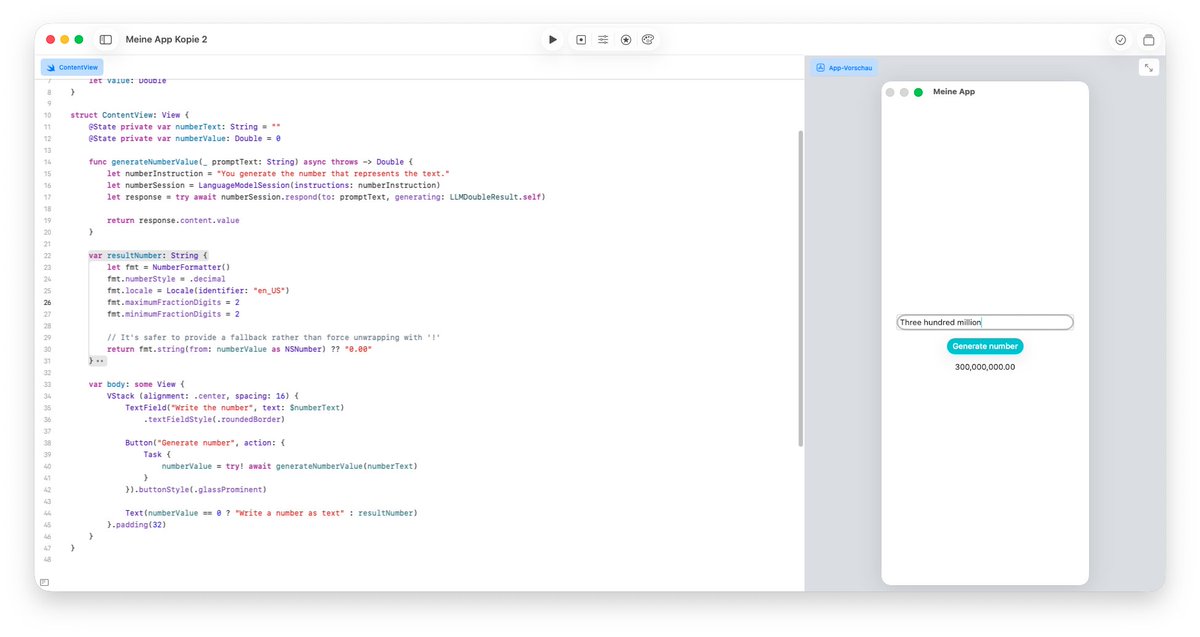
Task: Click the 'let numberInstruction' code line
Action: (x=279, y=174)
